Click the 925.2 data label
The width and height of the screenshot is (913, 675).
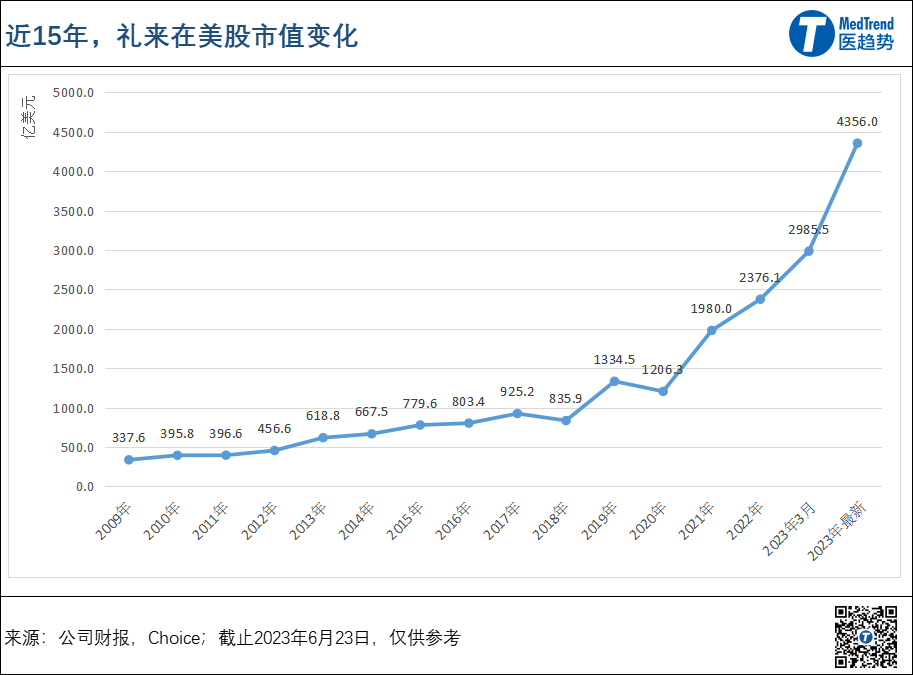pyautogui.click(x=517, y=392)
